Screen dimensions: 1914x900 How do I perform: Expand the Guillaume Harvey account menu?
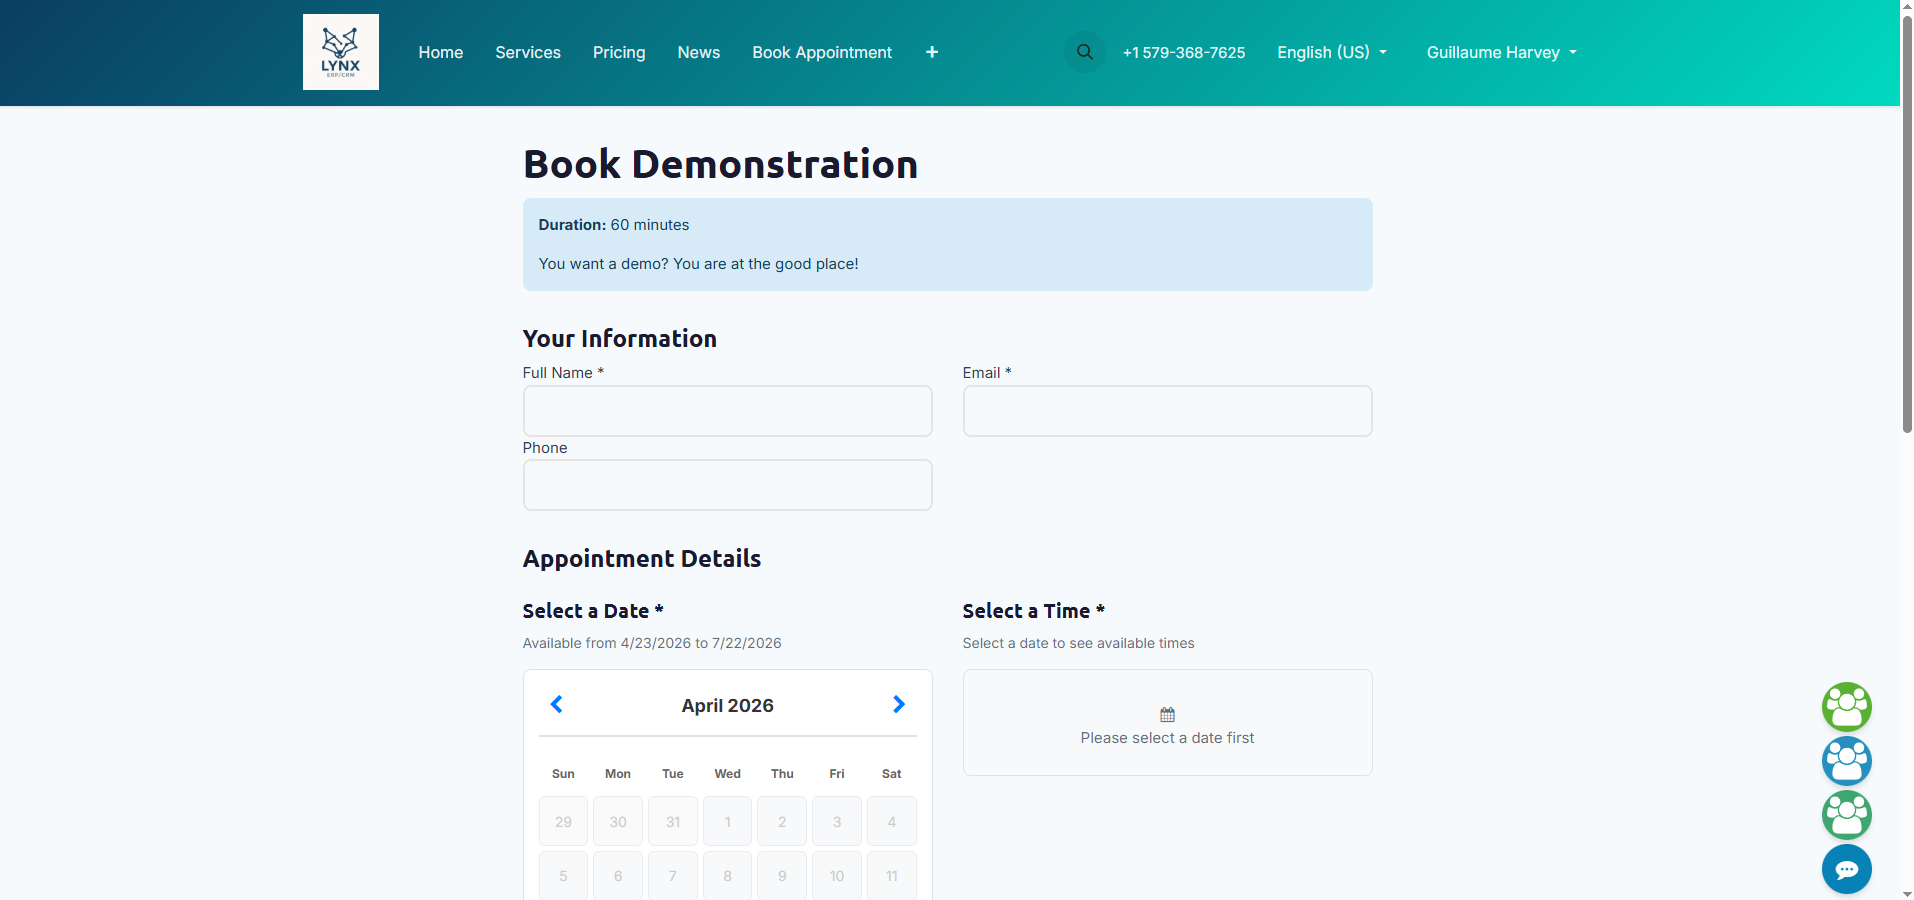pos(1500,52)
